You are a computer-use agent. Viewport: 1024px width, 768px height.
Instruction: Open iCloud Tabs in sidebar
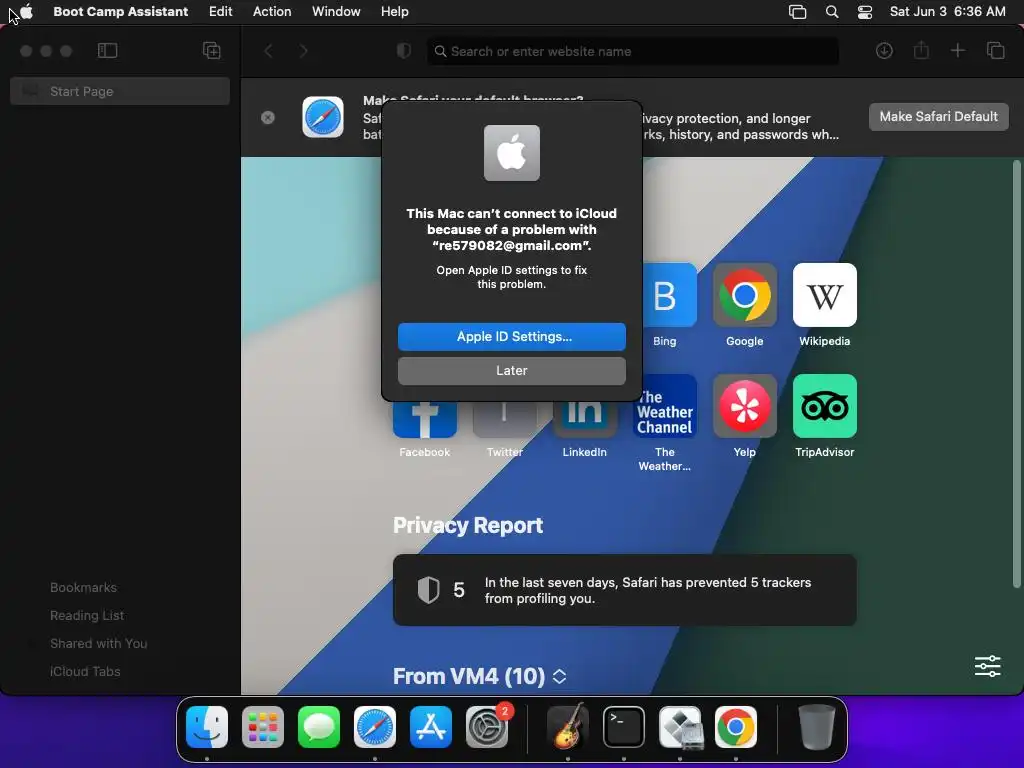[x=85, y=672]
